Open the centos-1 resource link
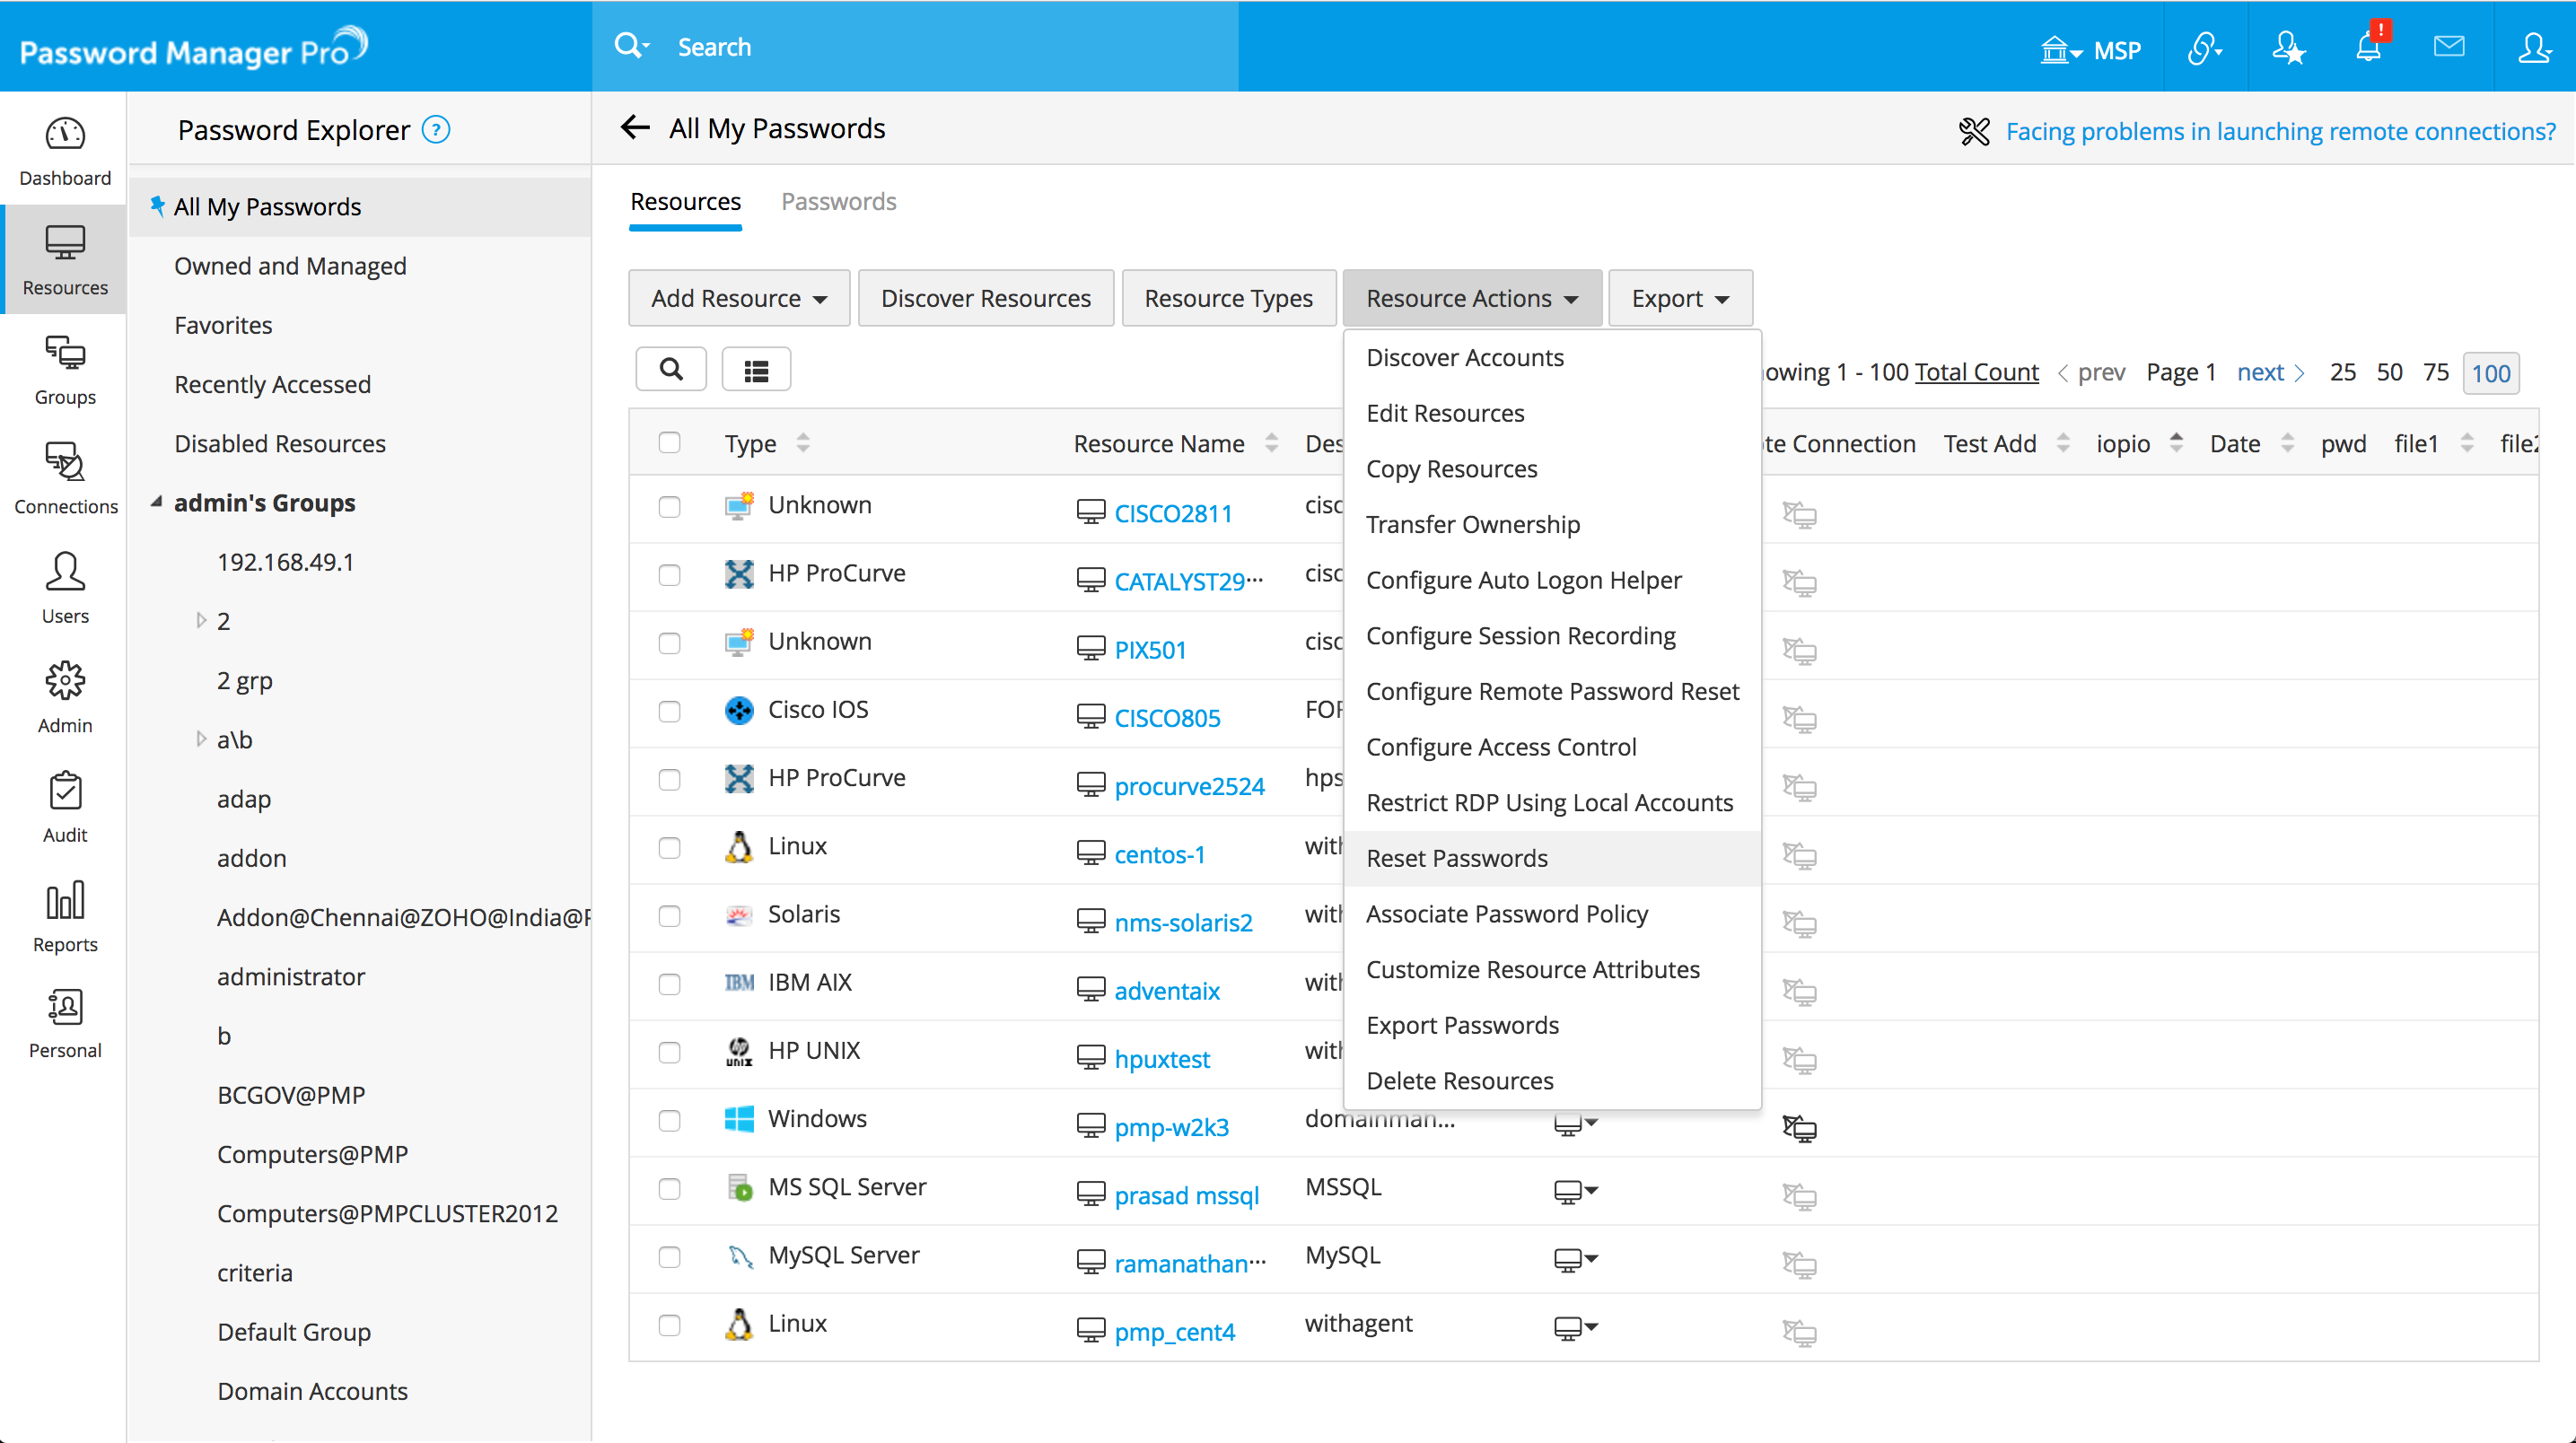 [1159, 855]
